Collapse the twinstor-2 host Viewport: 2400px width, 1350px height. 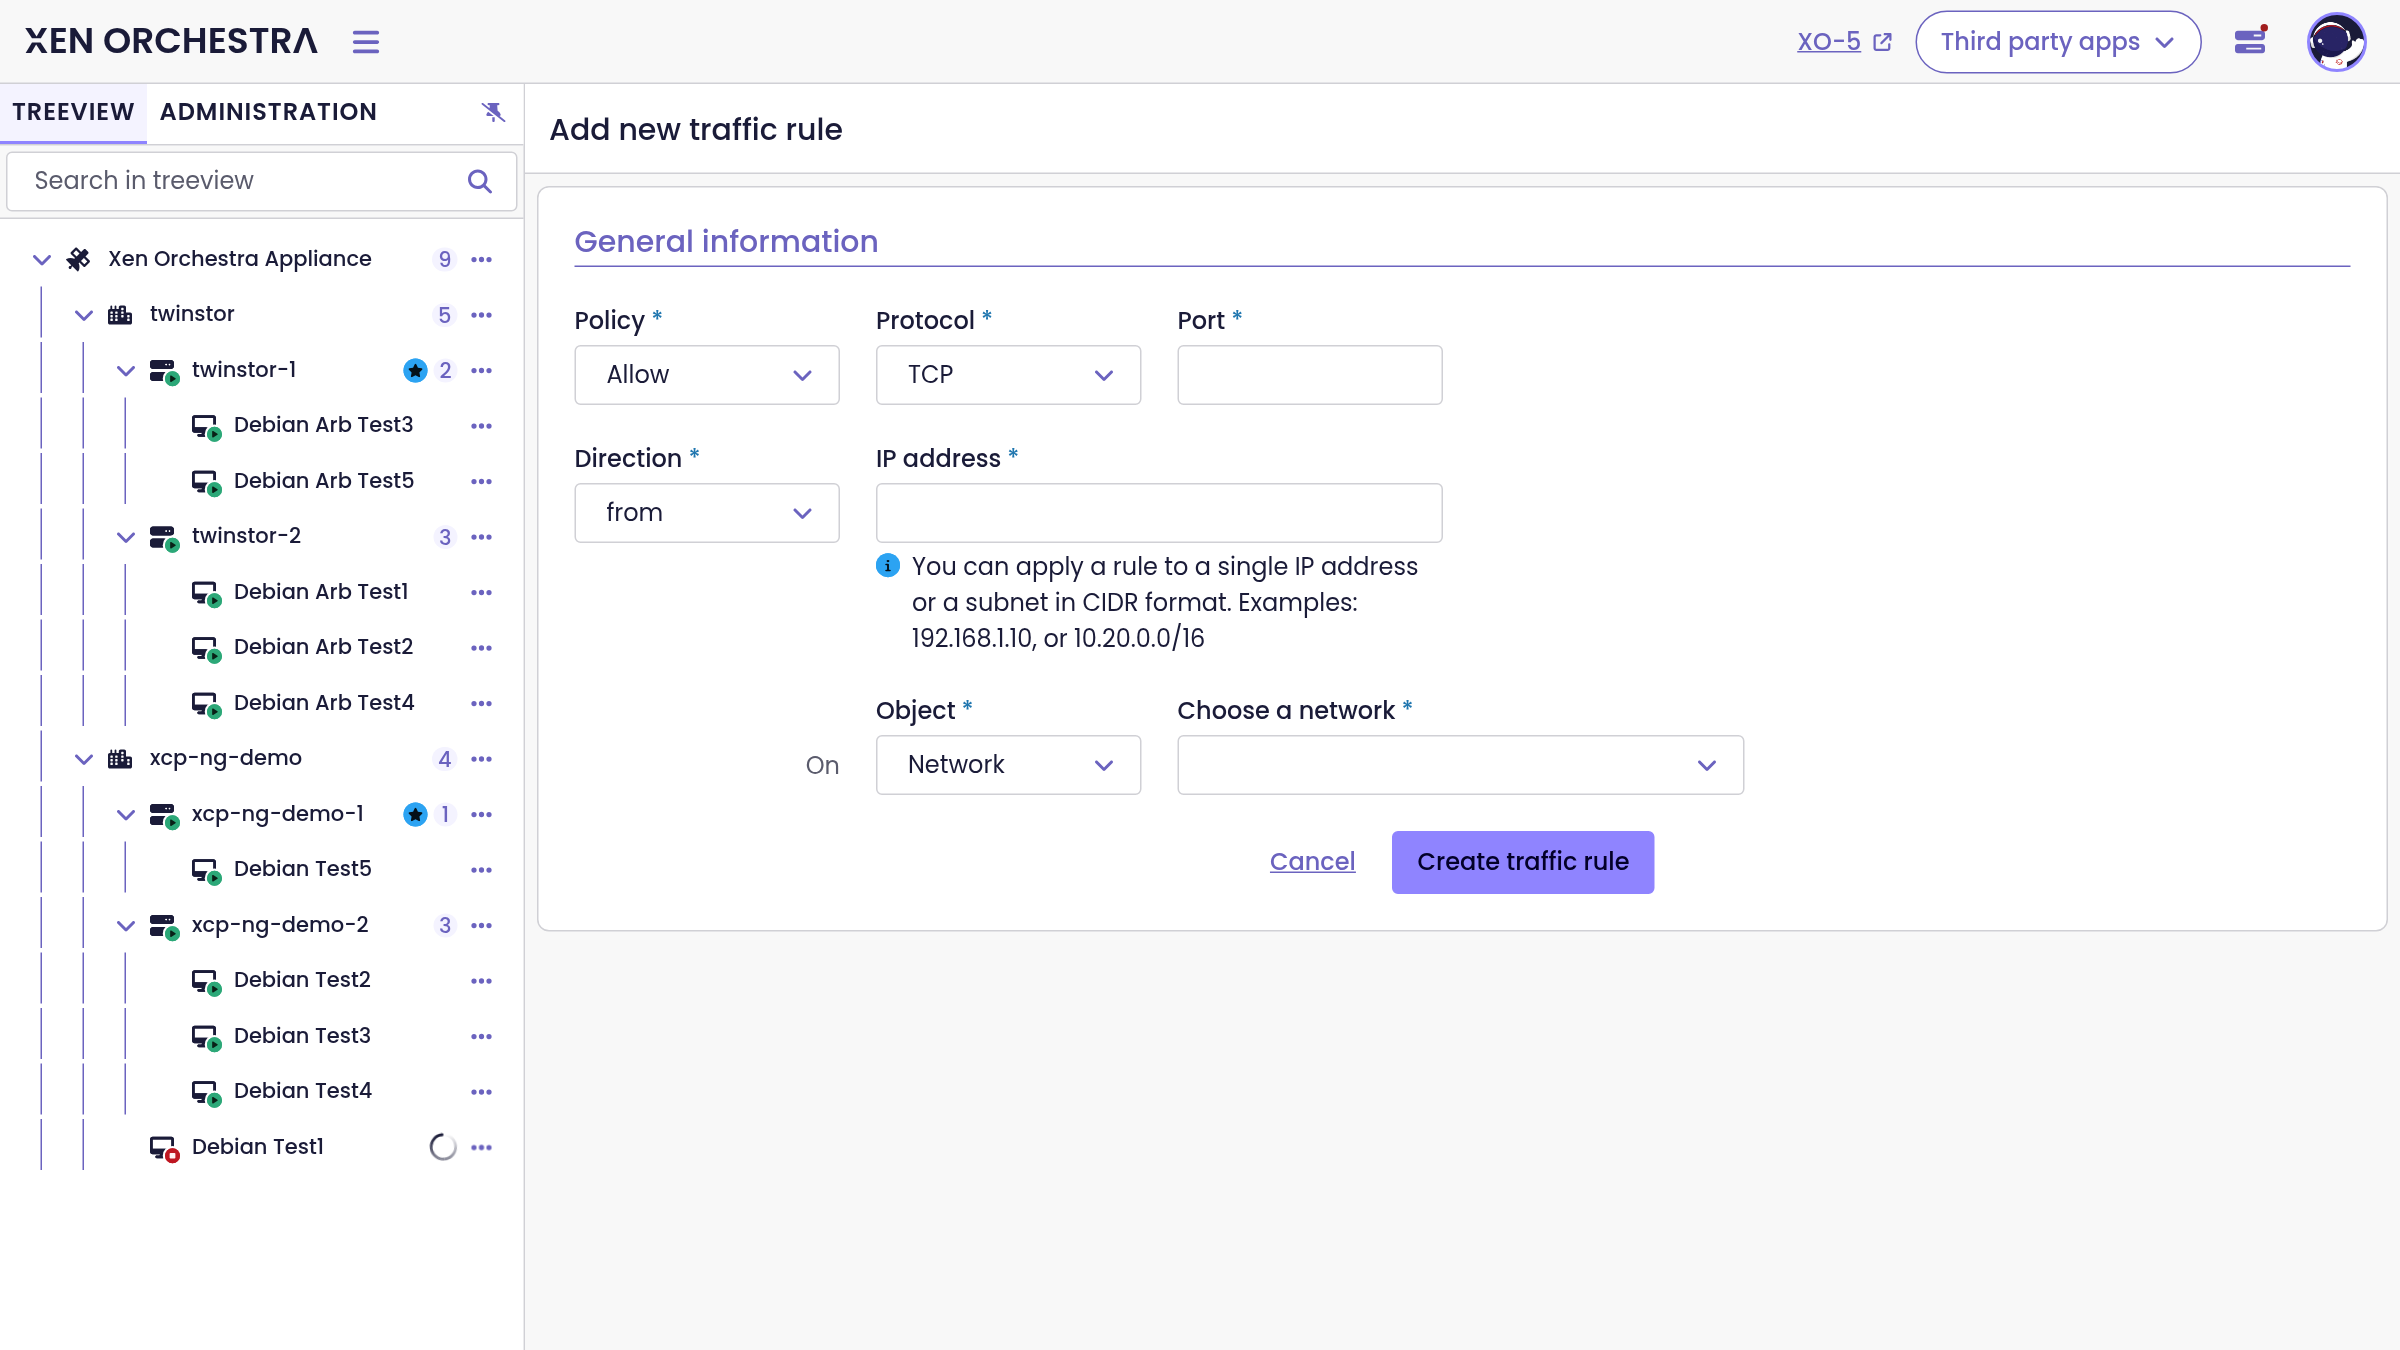[126, 537]
